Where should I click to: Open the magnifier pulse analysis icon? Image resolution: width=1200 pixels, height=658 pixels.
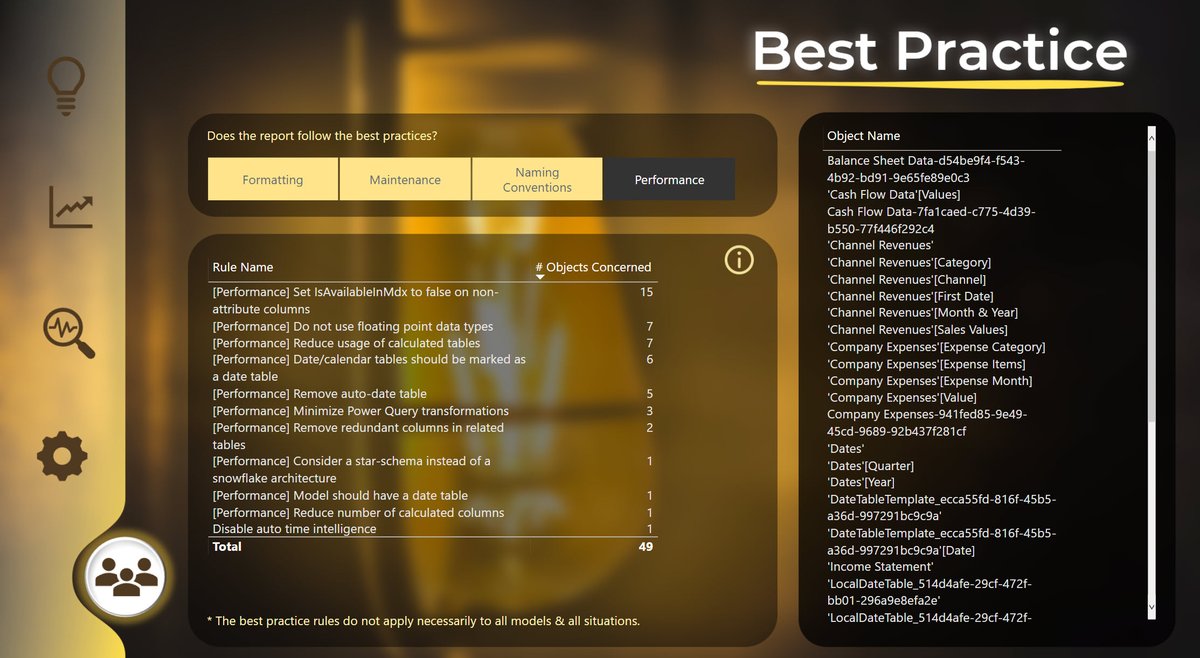[69, 333]
